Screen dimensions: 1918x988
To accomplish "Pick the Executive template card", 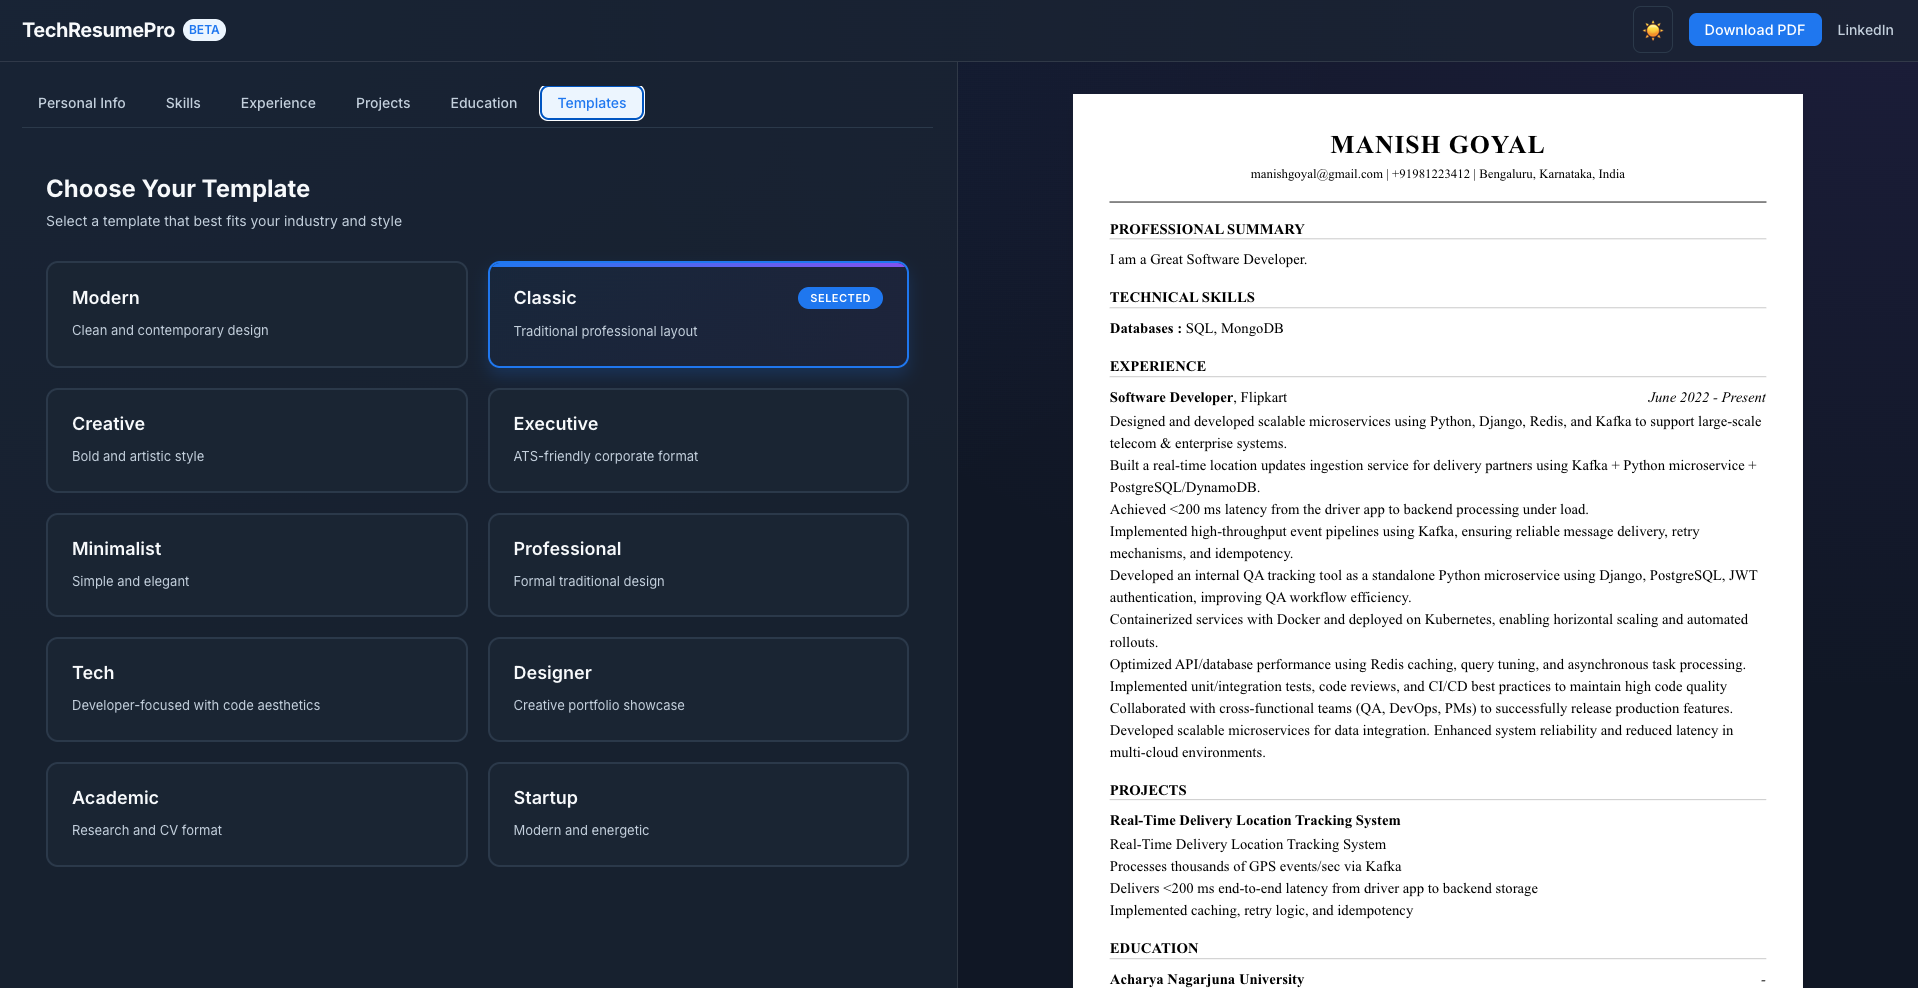I will pos(698,440).
